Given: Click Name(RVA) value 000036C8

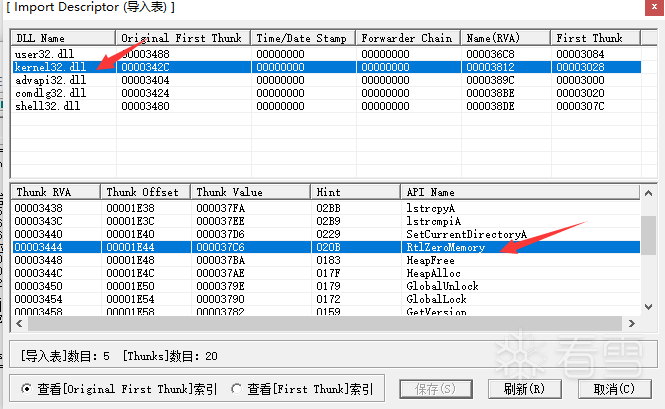Looking at the screenshot, I should coord(491,54).
